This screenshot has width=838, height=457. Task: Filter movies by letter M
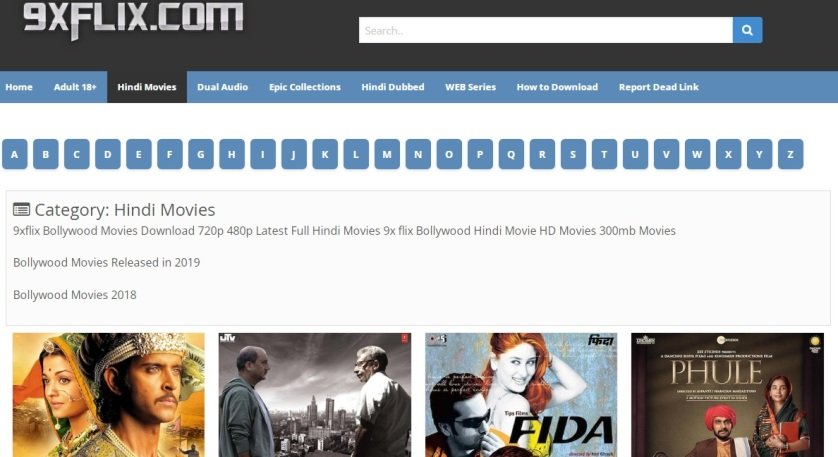[x=387, y=154]
